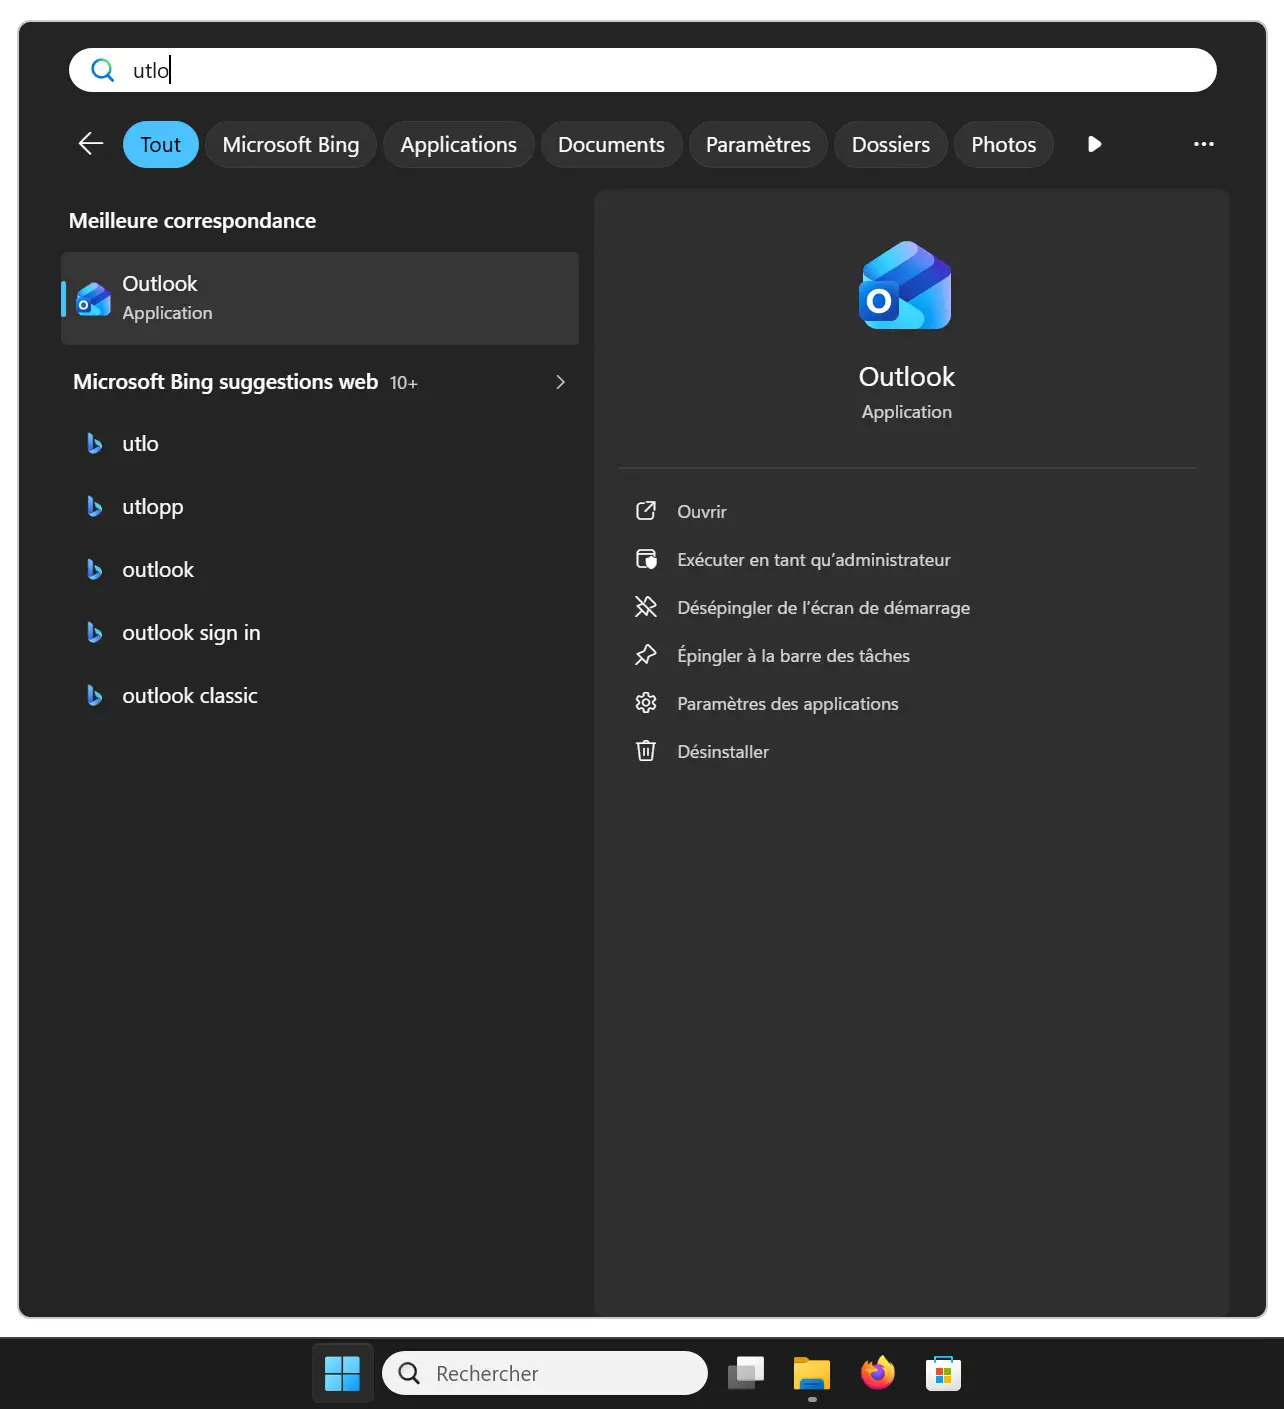Click the gear icon for app settings

(x=646, y=703)
